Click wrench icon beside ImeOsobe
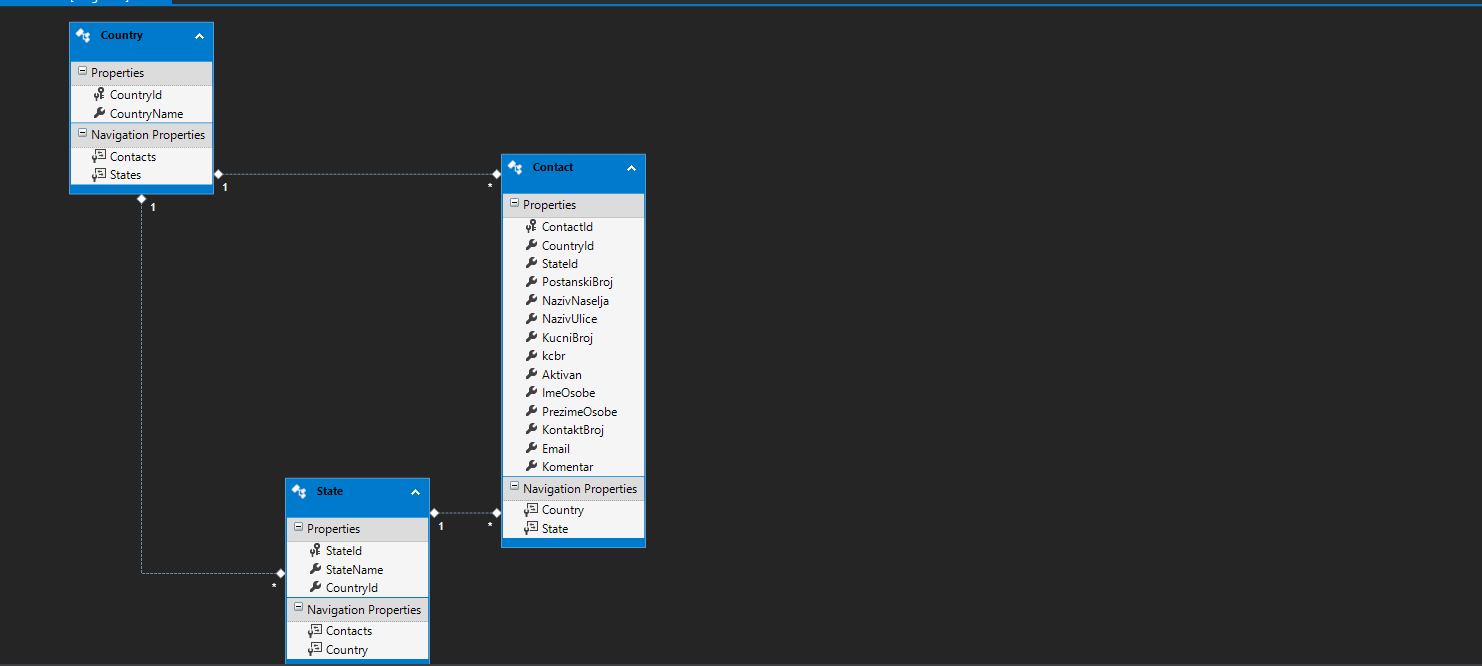 (531, 392)
